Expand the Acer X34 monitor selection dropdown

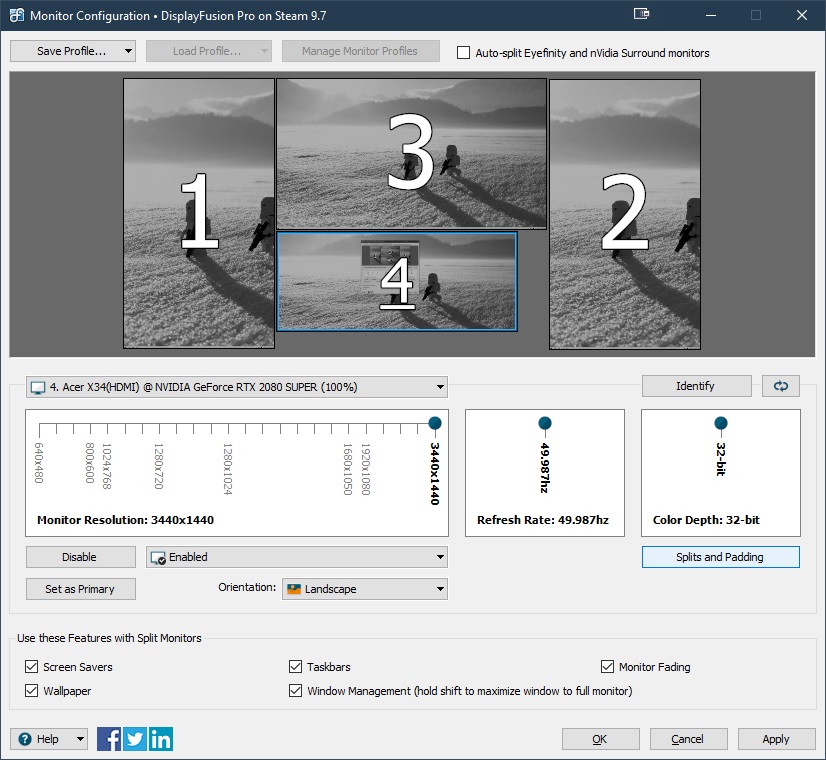(236, 387)
